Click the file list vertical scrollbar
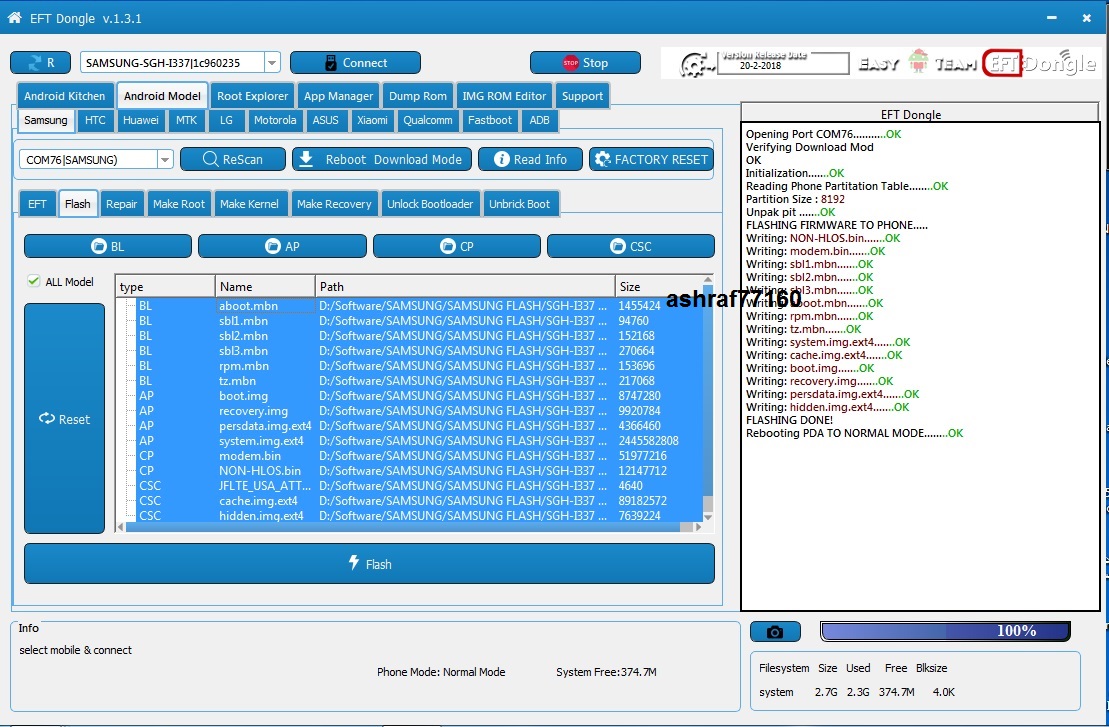Image resolution: width=1109 pixels, height=727 pixels. tap(708, 398)
